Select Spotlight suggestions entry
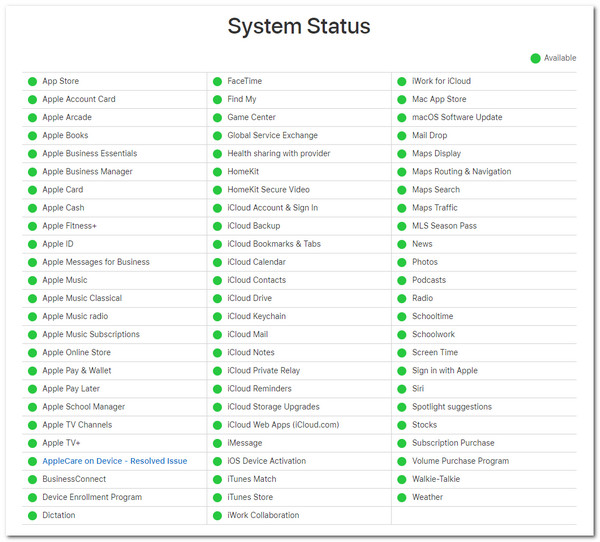600x542 pixels. [452, 406]
